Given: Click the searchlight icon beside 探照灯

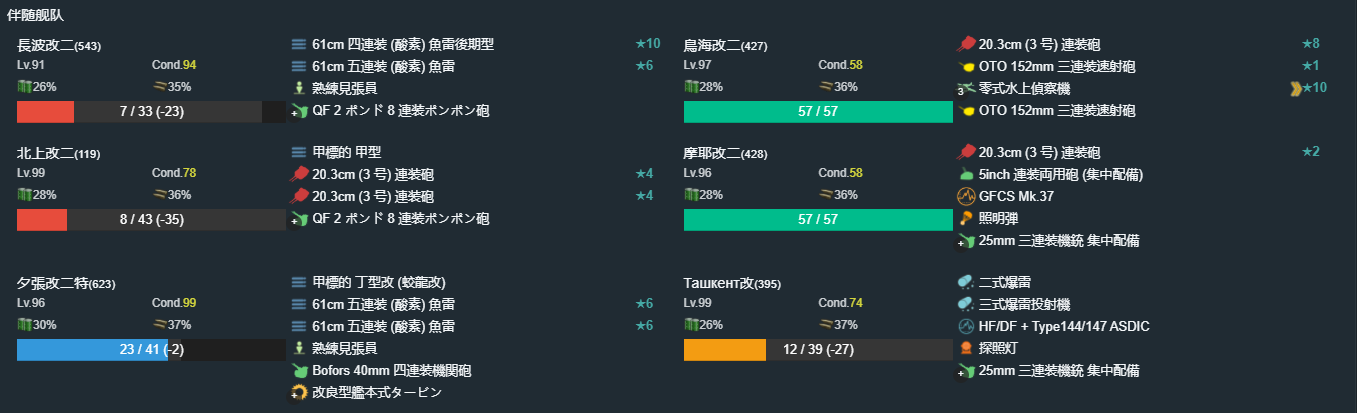Looking at the screenshot, I should [966, 349].
